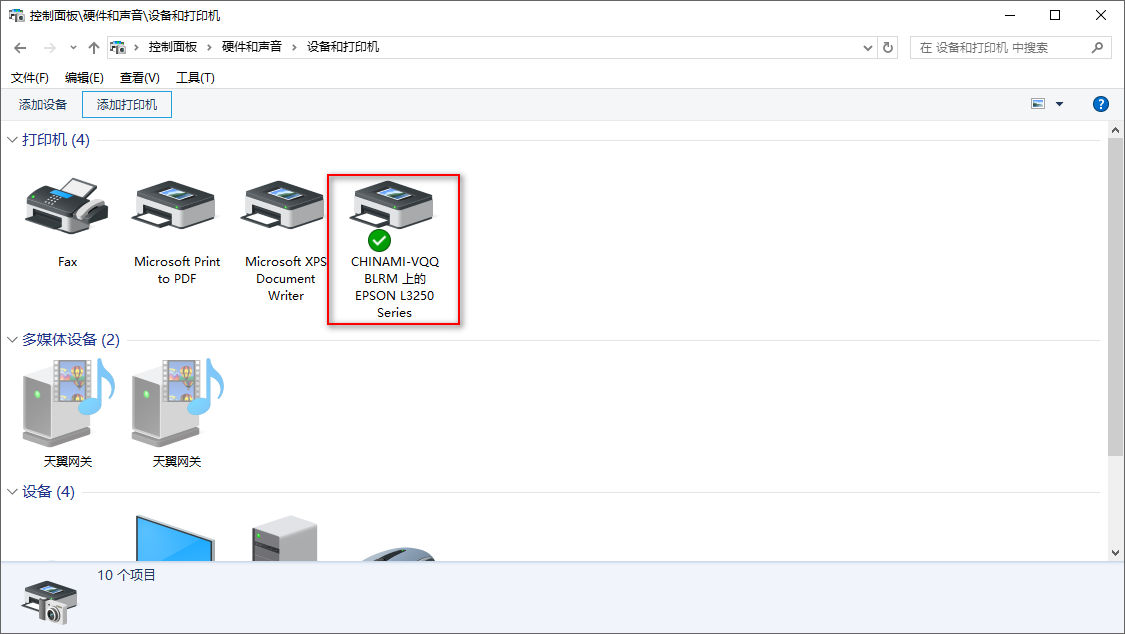Collapse the 设备 (4) group
The image size is (1125, 634).
[12, 491]
